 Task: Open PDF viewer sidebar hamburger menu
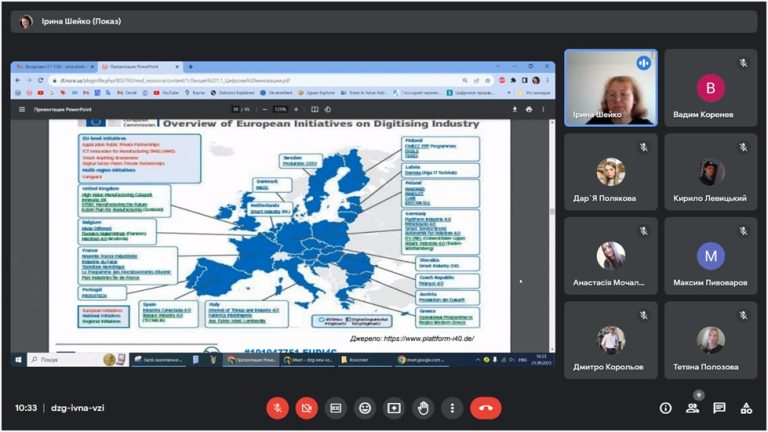point(22,109)
